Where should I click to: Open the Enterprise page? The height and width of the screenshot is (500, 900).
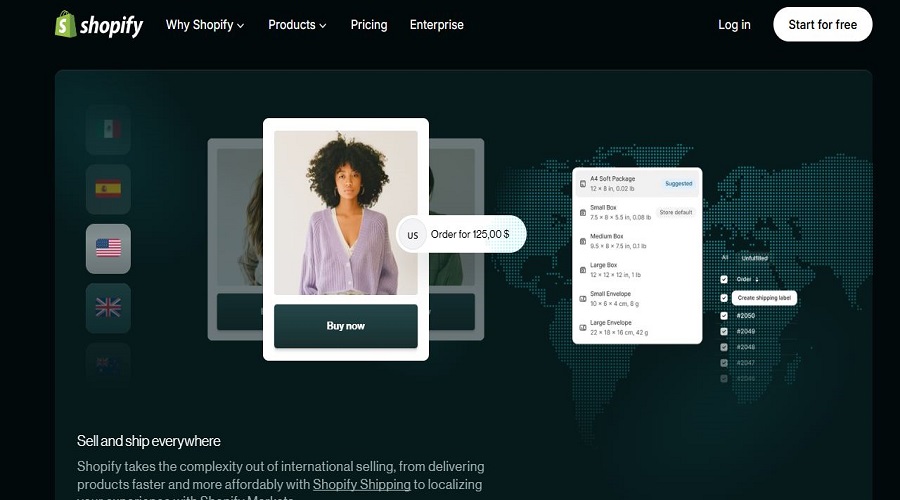(437, 25)
